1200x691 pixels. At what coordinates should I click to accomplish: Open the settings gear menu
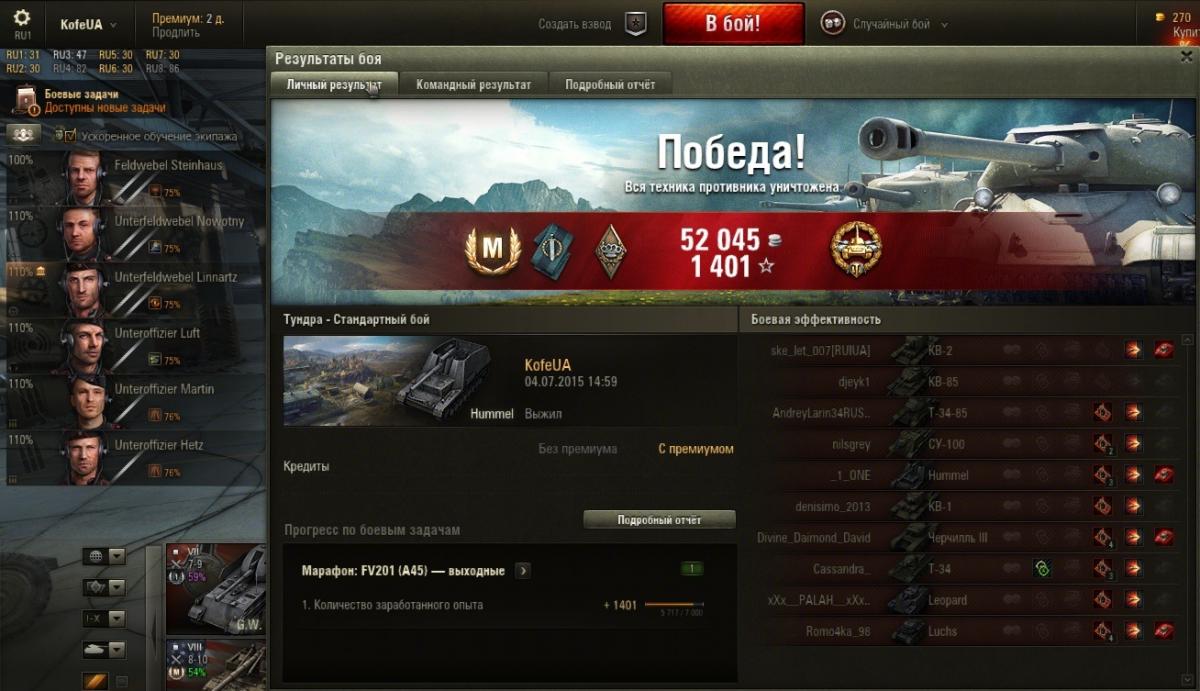point(22,18)
